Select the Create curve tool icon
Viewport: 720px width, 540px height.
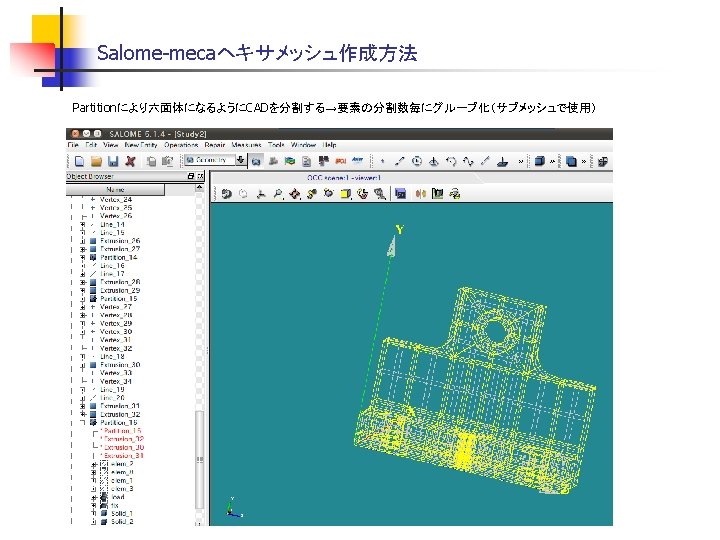pos(468,161)
